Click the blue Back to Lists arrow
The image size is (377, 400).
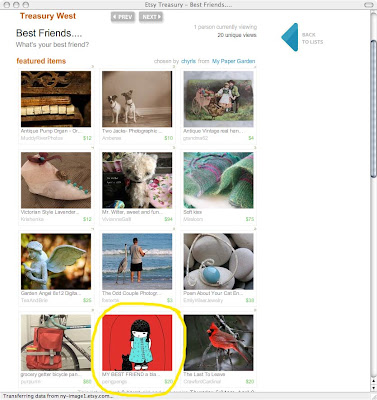(290, 37)
